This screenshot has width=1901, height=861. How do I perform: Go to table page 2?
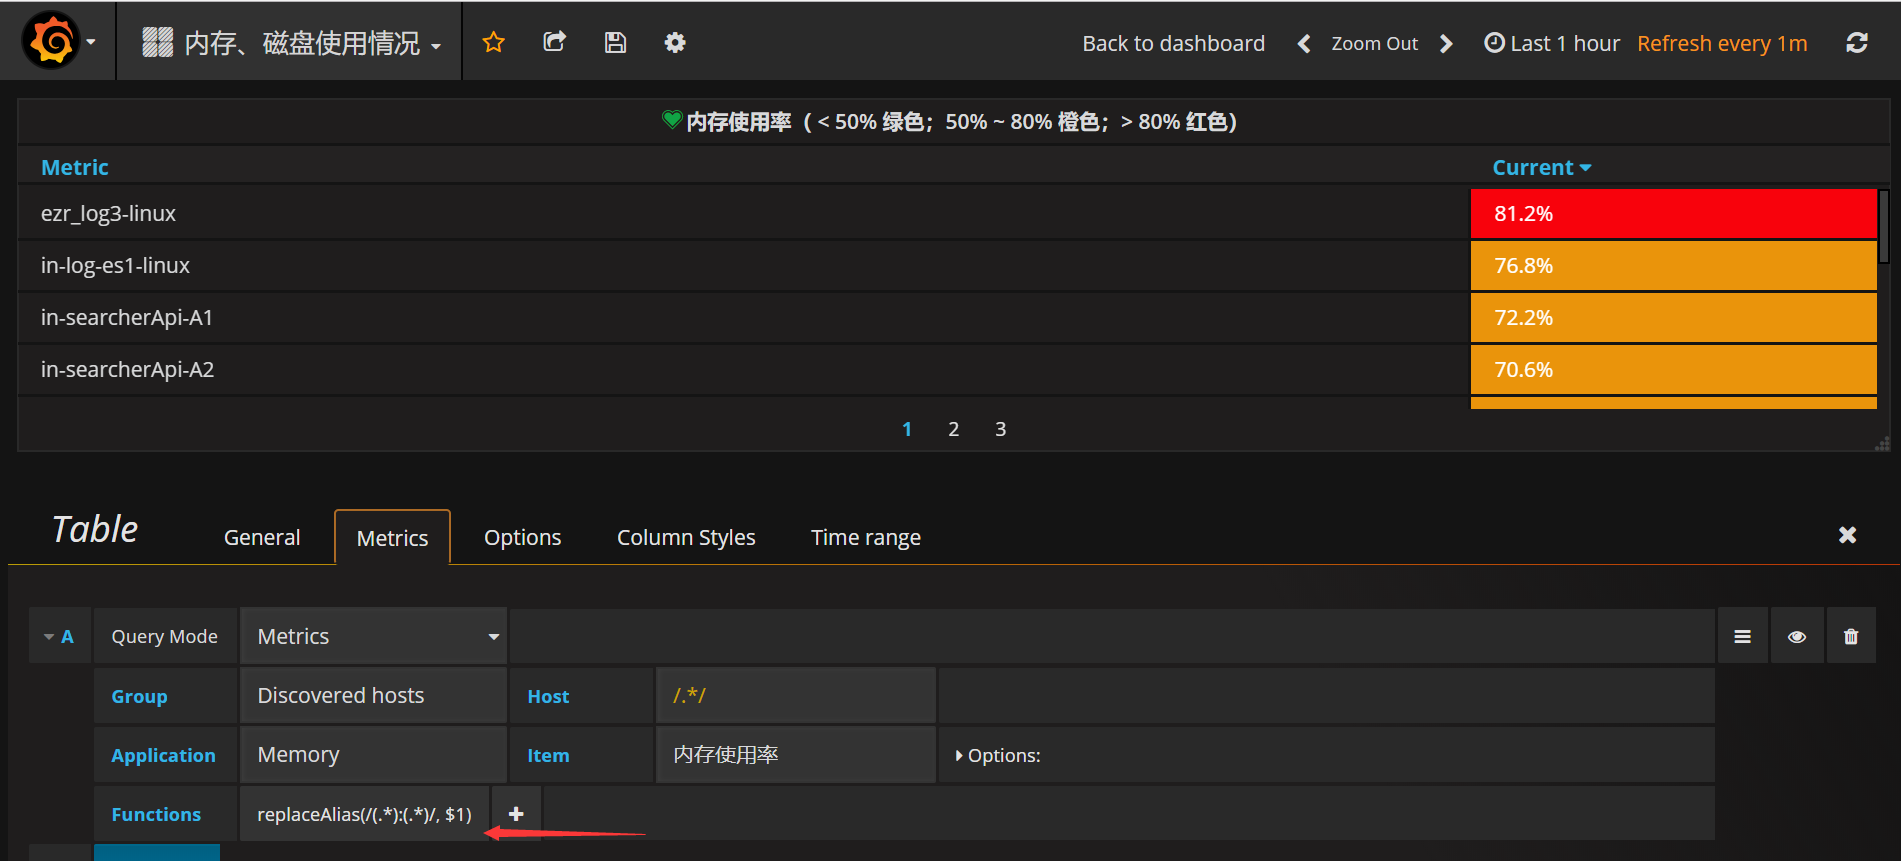tap(954, 429)
